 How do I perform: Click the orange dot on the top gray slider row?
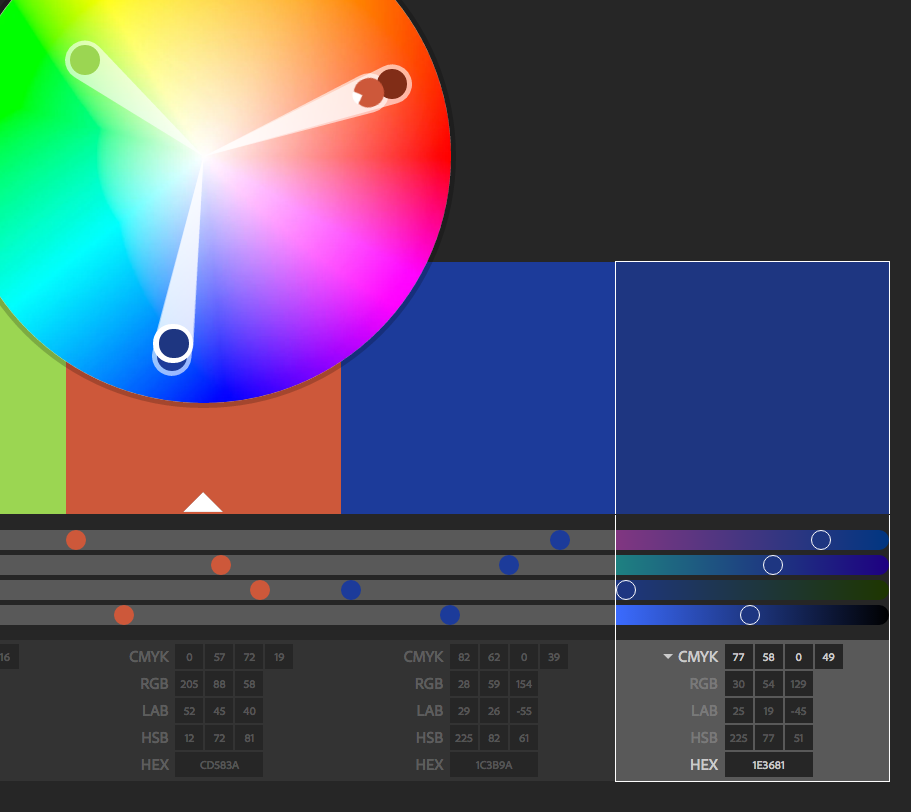tap(75, 540)
